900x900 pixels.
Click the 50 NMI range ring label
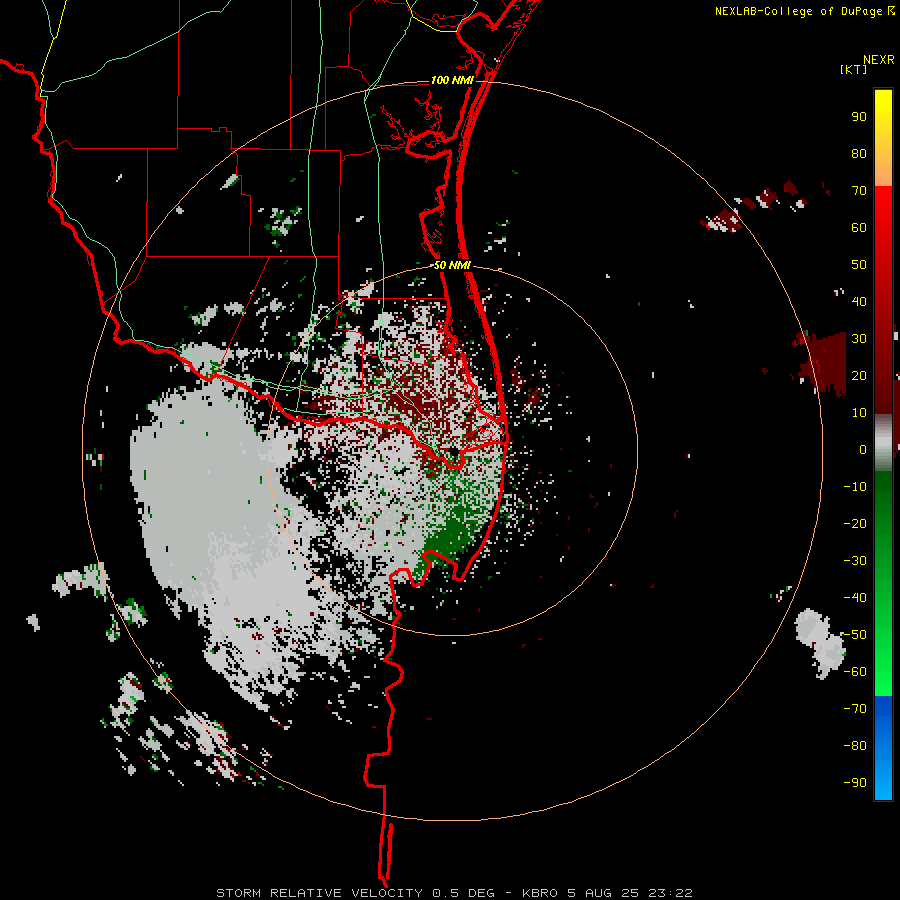452,265
